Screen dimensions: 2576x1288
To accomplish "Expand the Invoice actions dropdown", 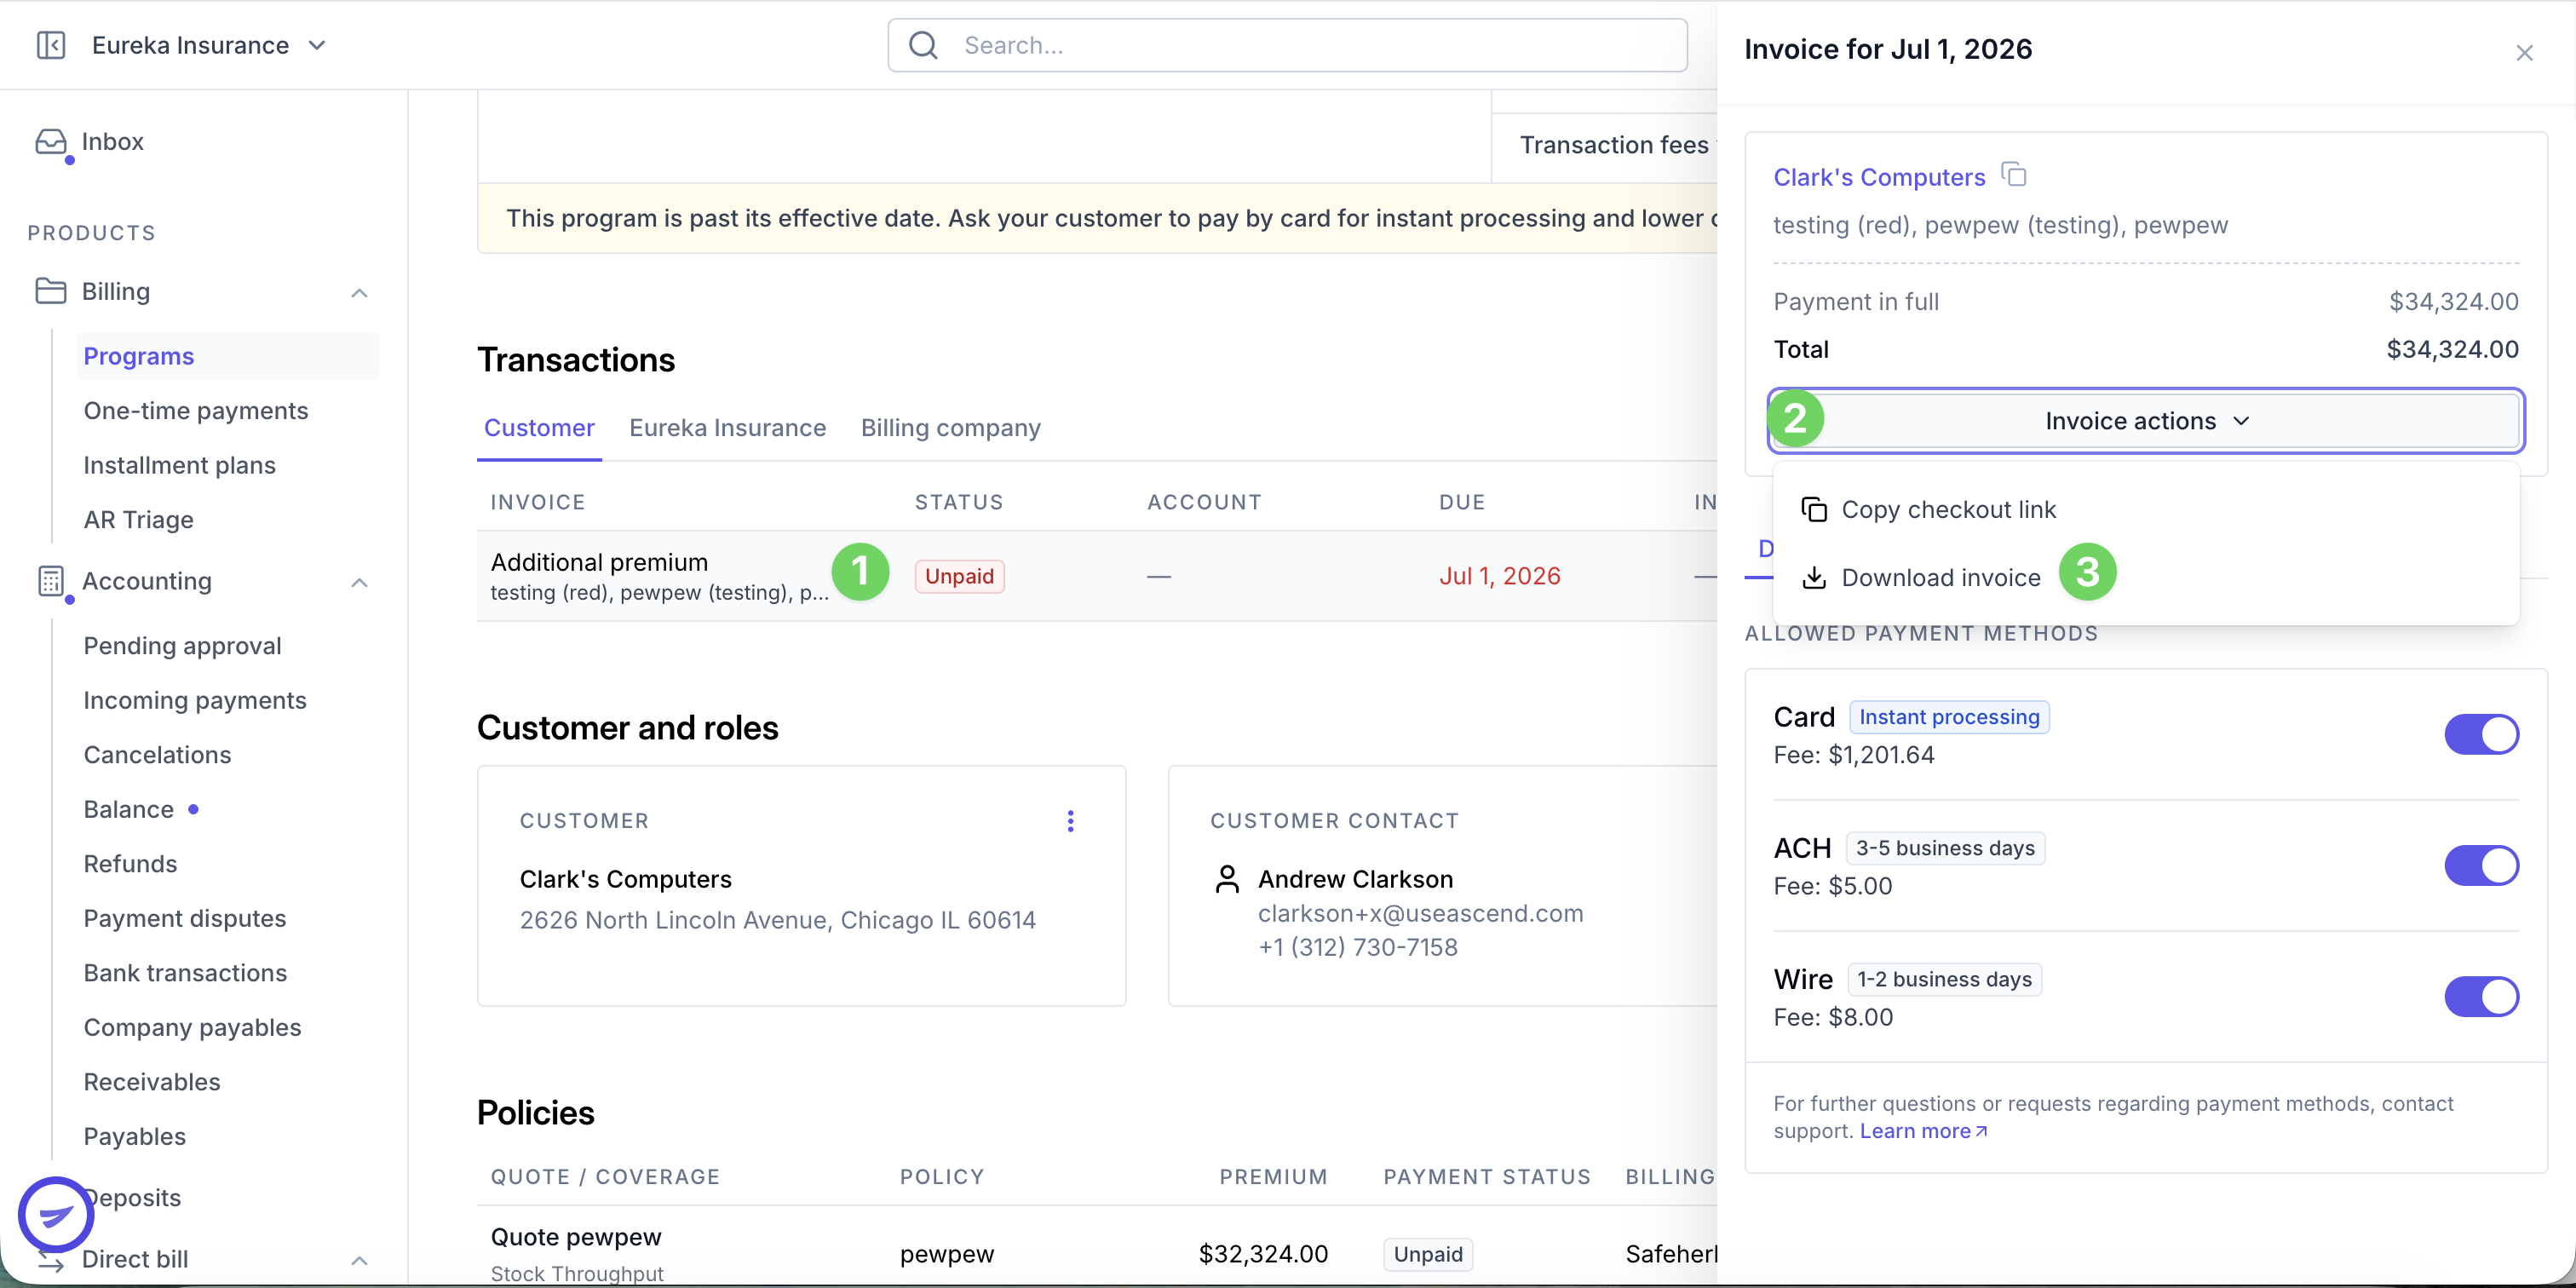I will tap(2146, 421).
